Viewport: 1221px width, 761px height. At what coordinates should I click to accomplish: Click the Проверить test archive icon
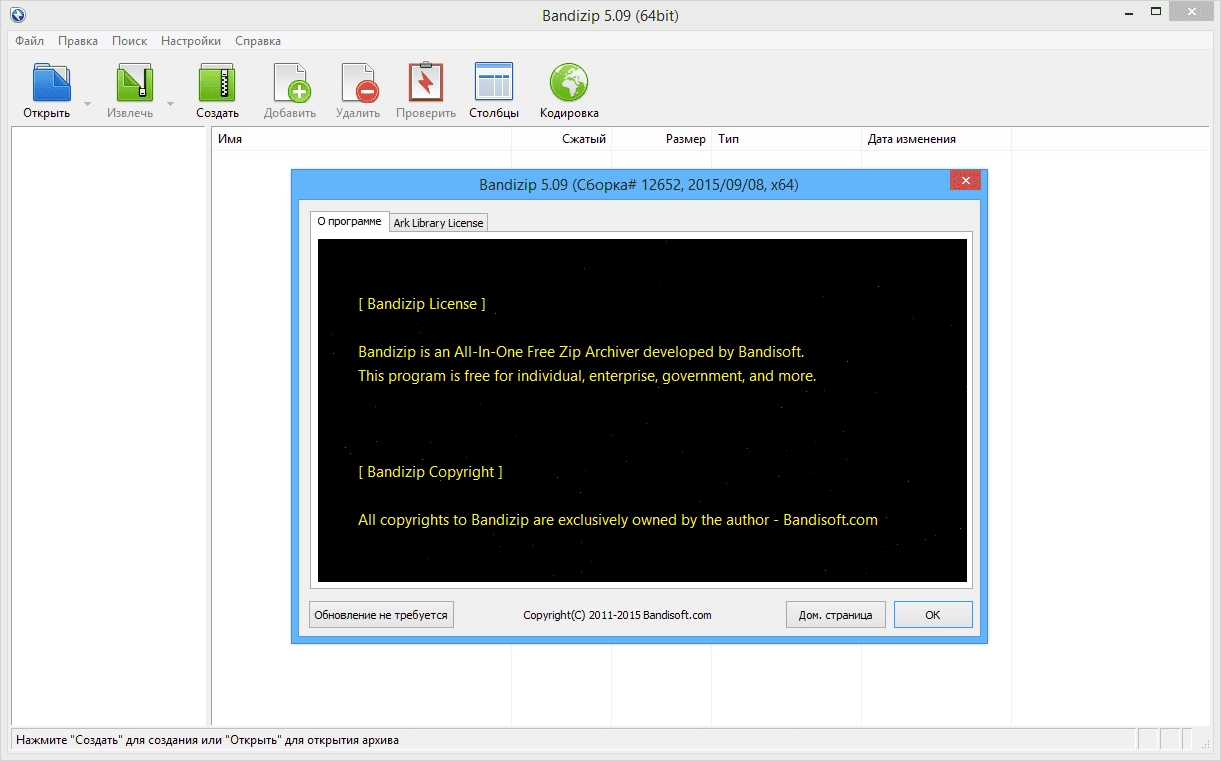(426, 83)
